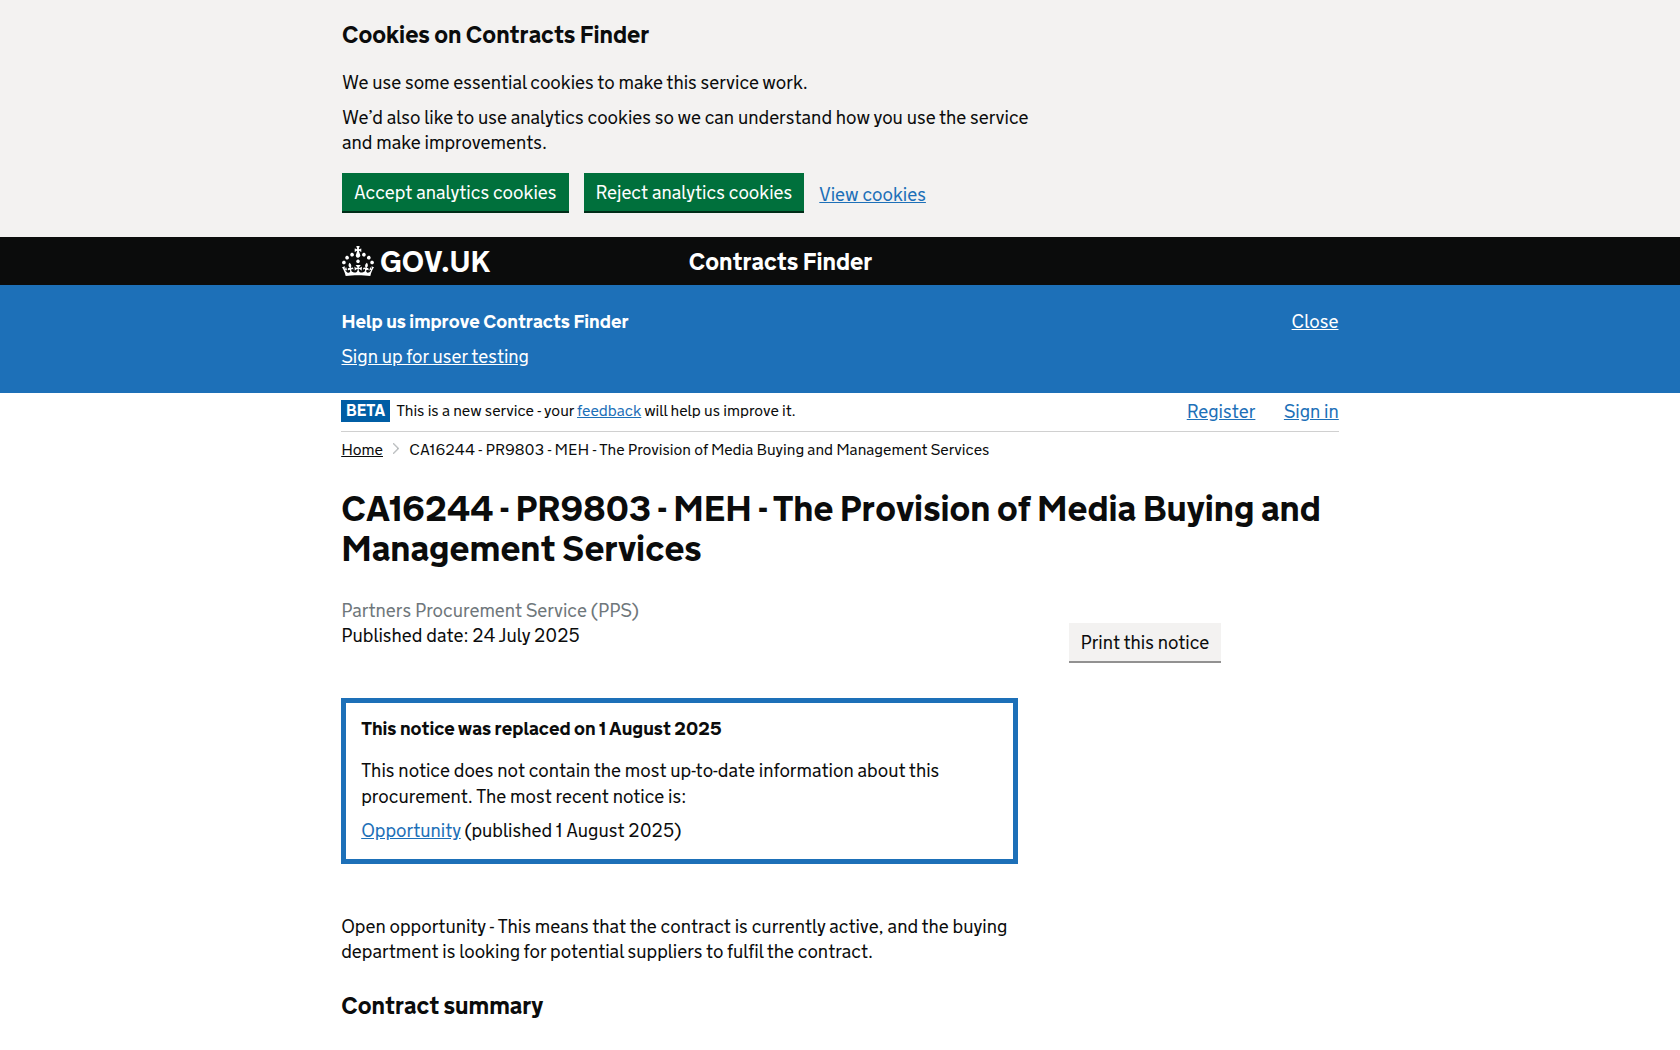The width and height of the screenshot is (1680, 1050).
Task: Close the Help us improve banner
Action: click(x=1314, y=322)
